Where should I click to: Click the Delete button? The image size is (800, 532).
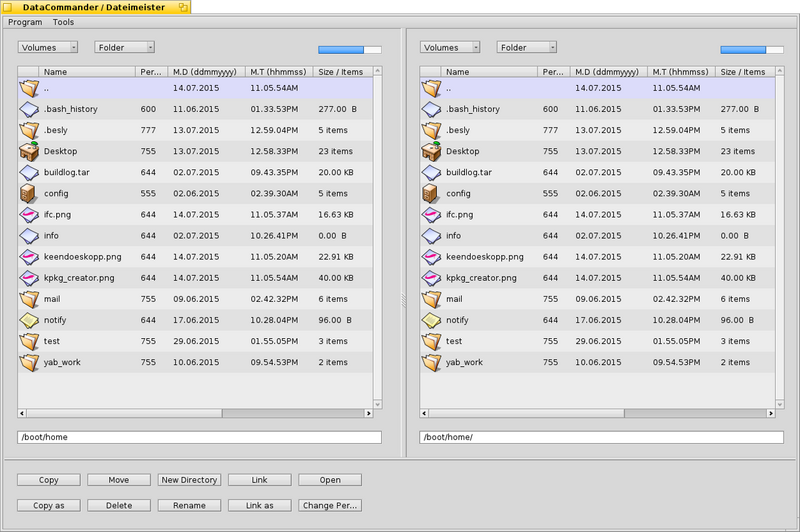click(x=119, y=505)
